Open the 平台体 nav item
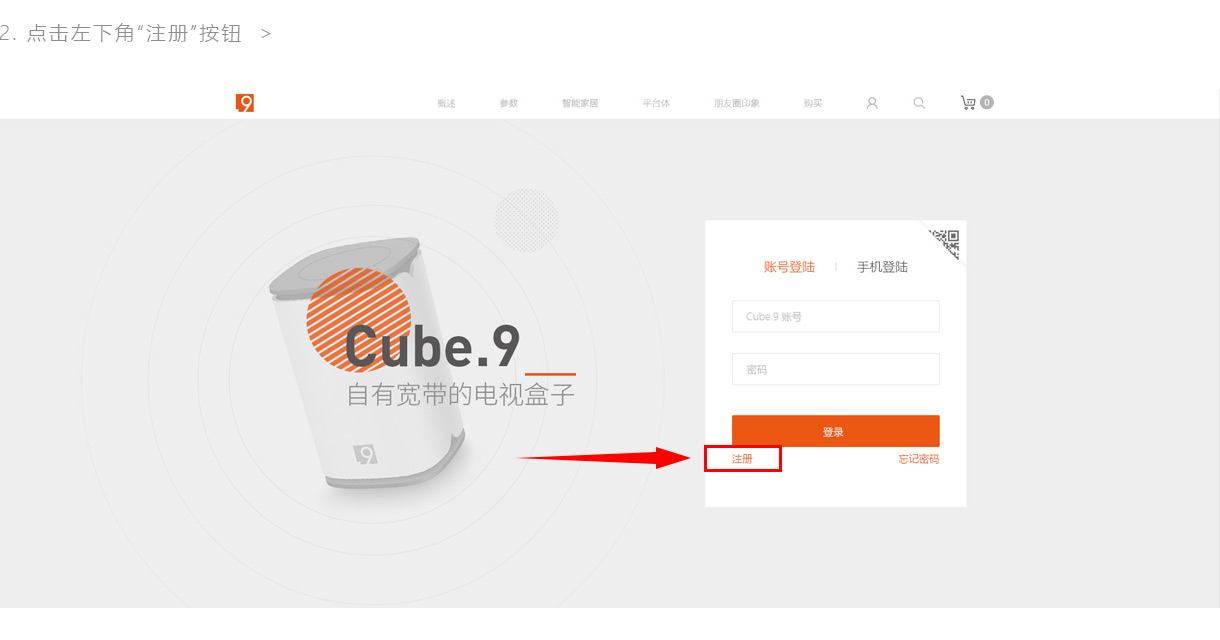 coord(656,103)
